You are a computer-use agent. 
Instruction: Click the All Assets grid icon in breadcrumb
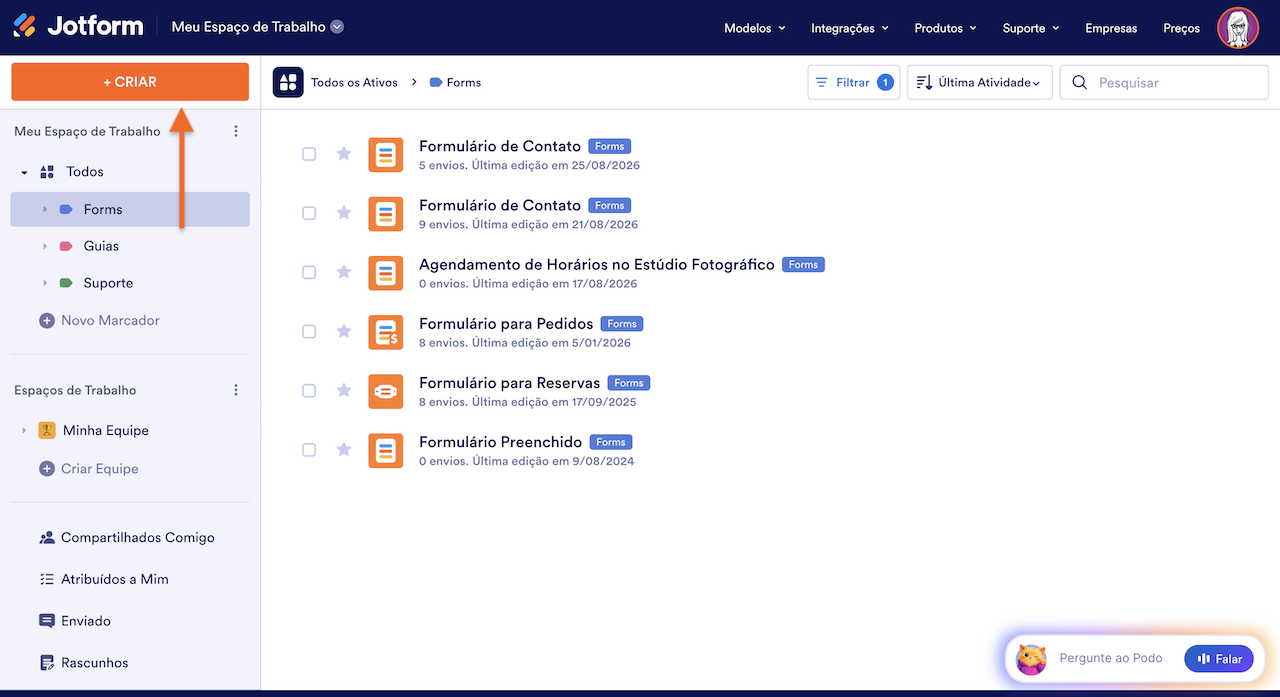pos(288,82)
